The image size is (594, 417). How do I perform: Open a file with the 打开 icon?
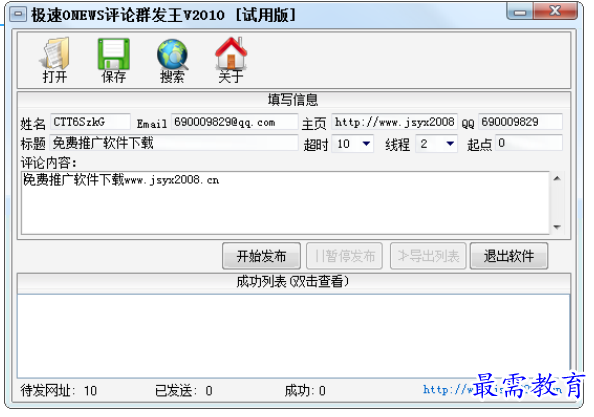click(x=55, y=61)
